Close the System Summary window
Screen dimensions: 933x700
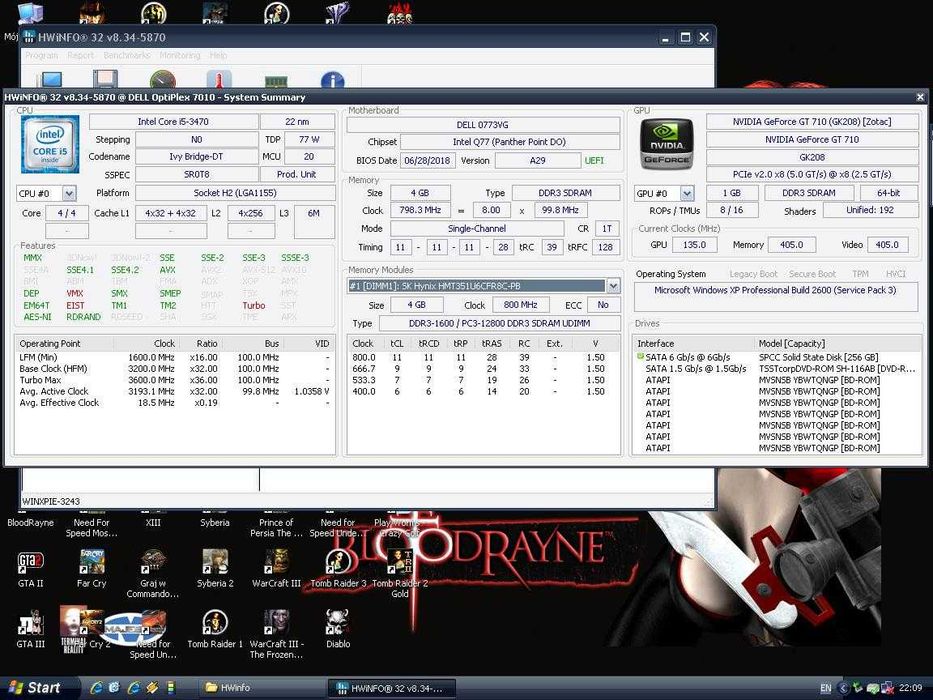pos(920,97)
